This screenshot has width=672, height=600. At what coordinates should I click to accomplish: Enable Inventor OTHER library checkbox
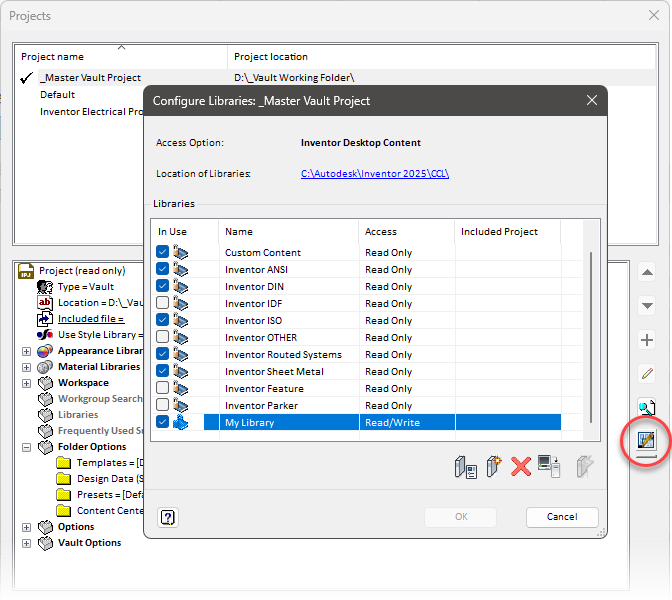point(162,337)
